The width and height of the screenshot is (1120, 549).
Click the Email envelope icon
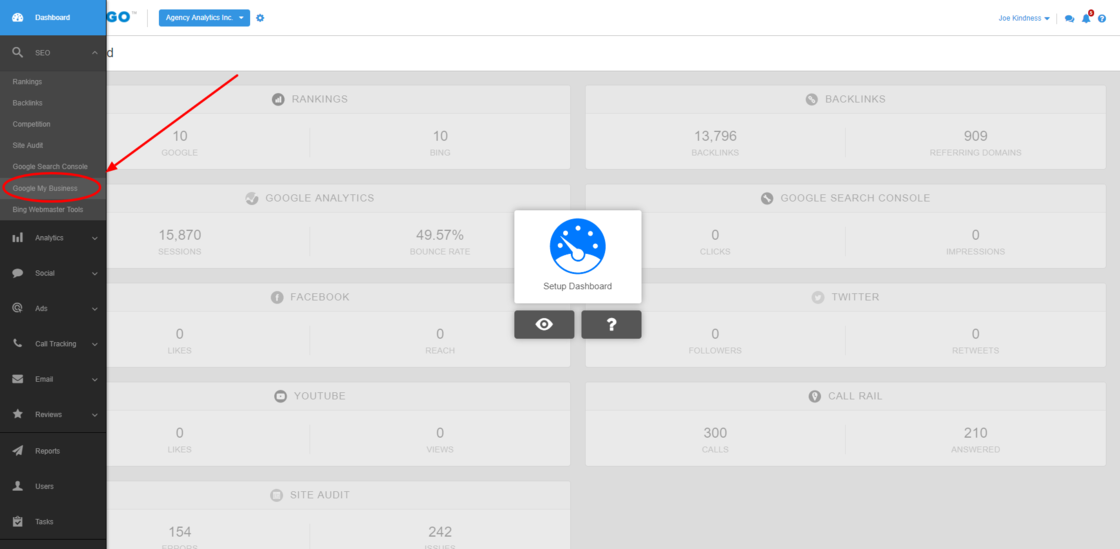(18, 379)
